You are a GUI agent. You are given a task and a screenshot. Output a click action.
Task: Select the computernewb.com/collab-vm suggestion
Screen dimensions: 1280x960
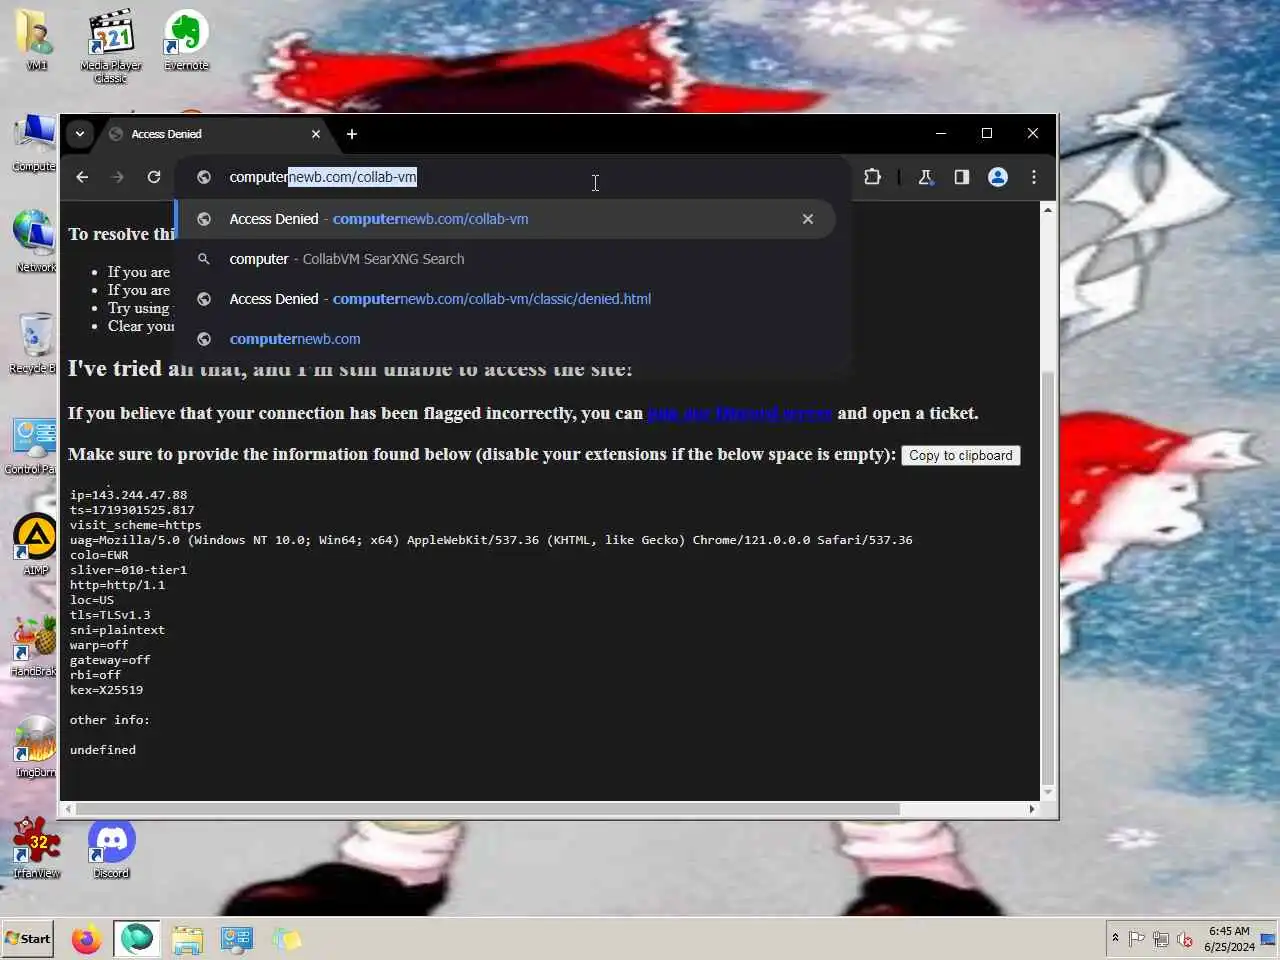pos(505,219)
